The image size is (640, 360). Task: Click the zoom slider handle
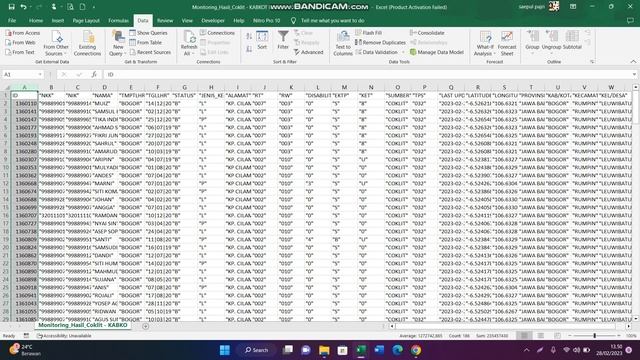tap(594, 336)
